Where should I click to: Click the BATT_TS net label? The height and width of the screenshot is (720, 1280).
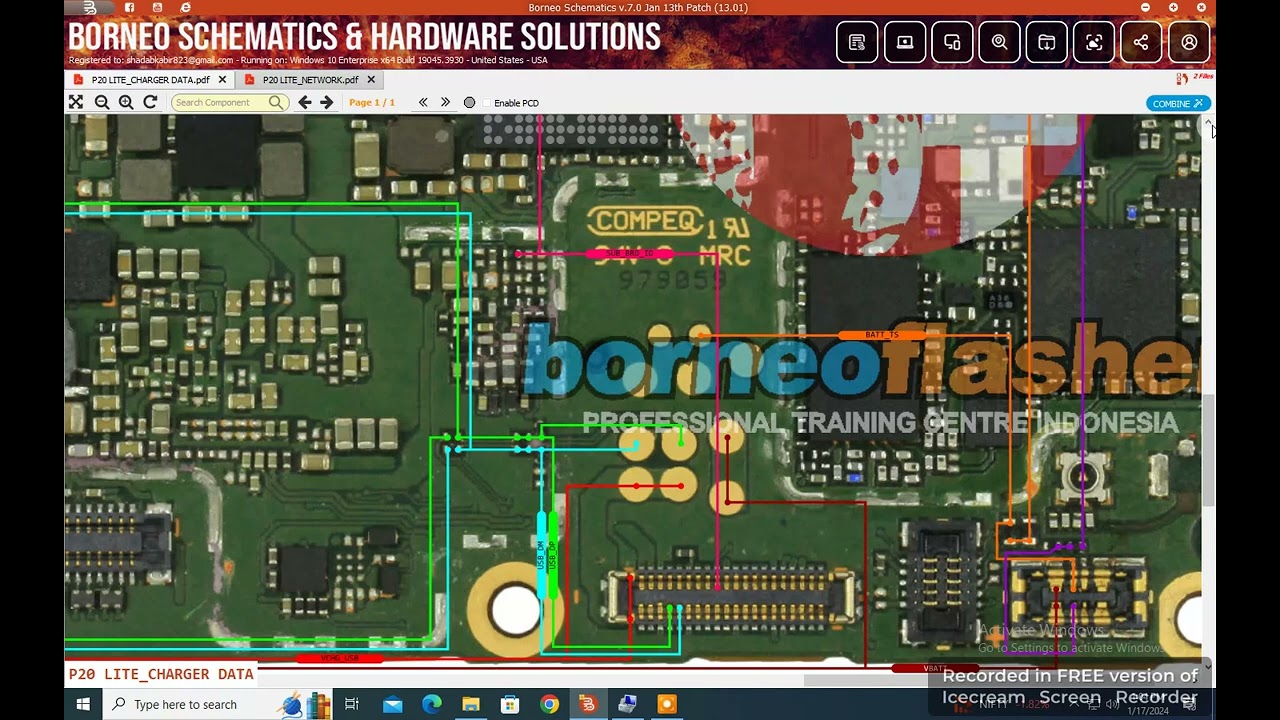click(881, 335)
